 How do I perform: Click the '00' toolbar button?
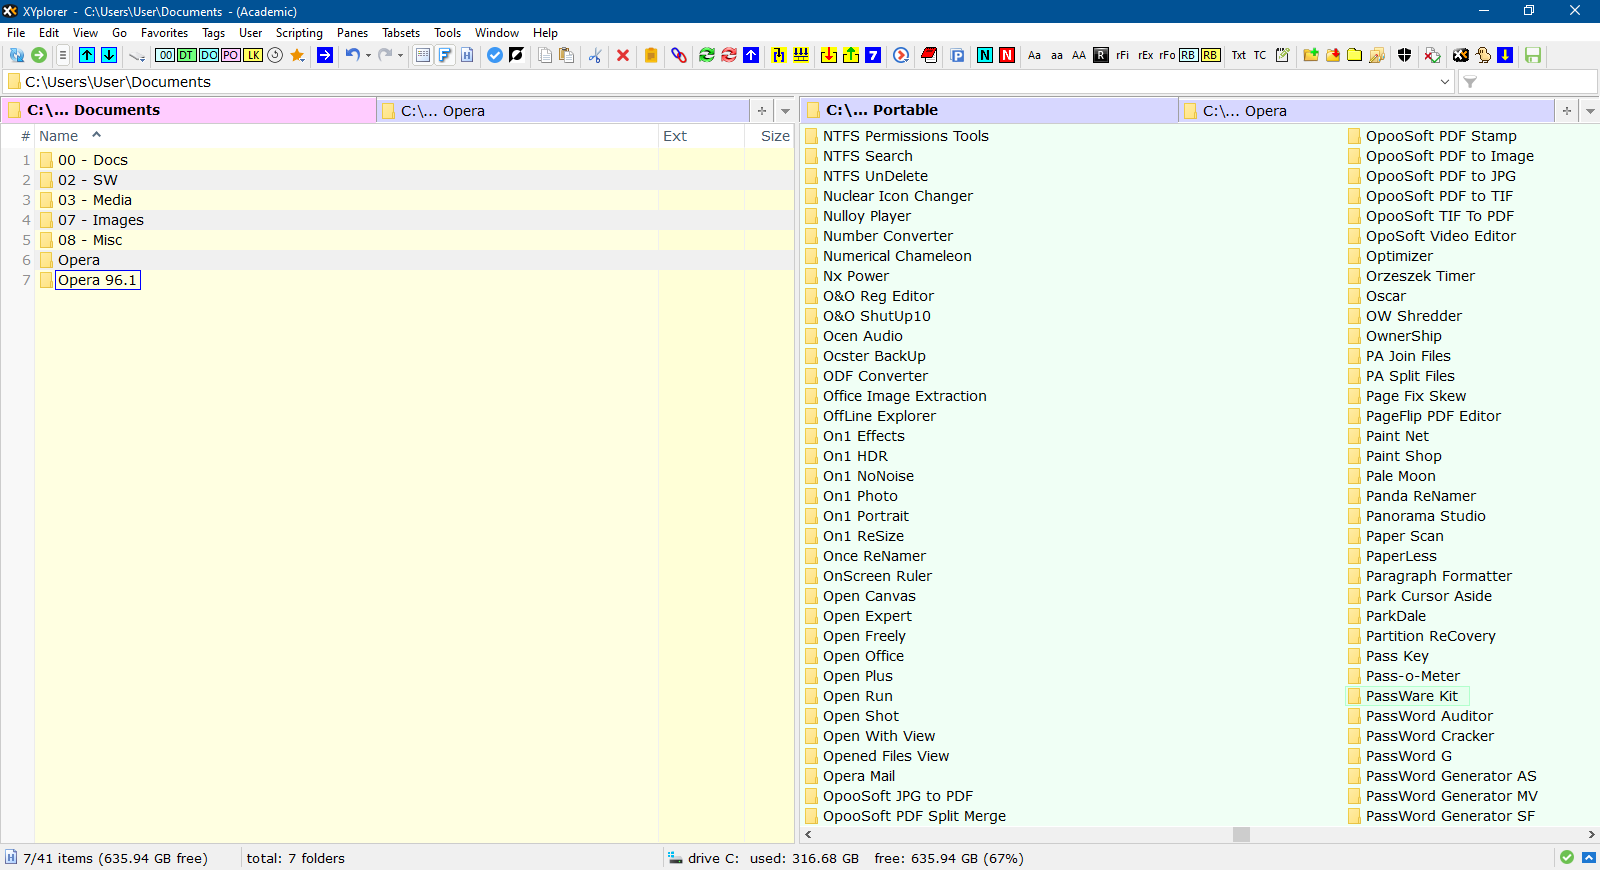(x=165, y=55)
